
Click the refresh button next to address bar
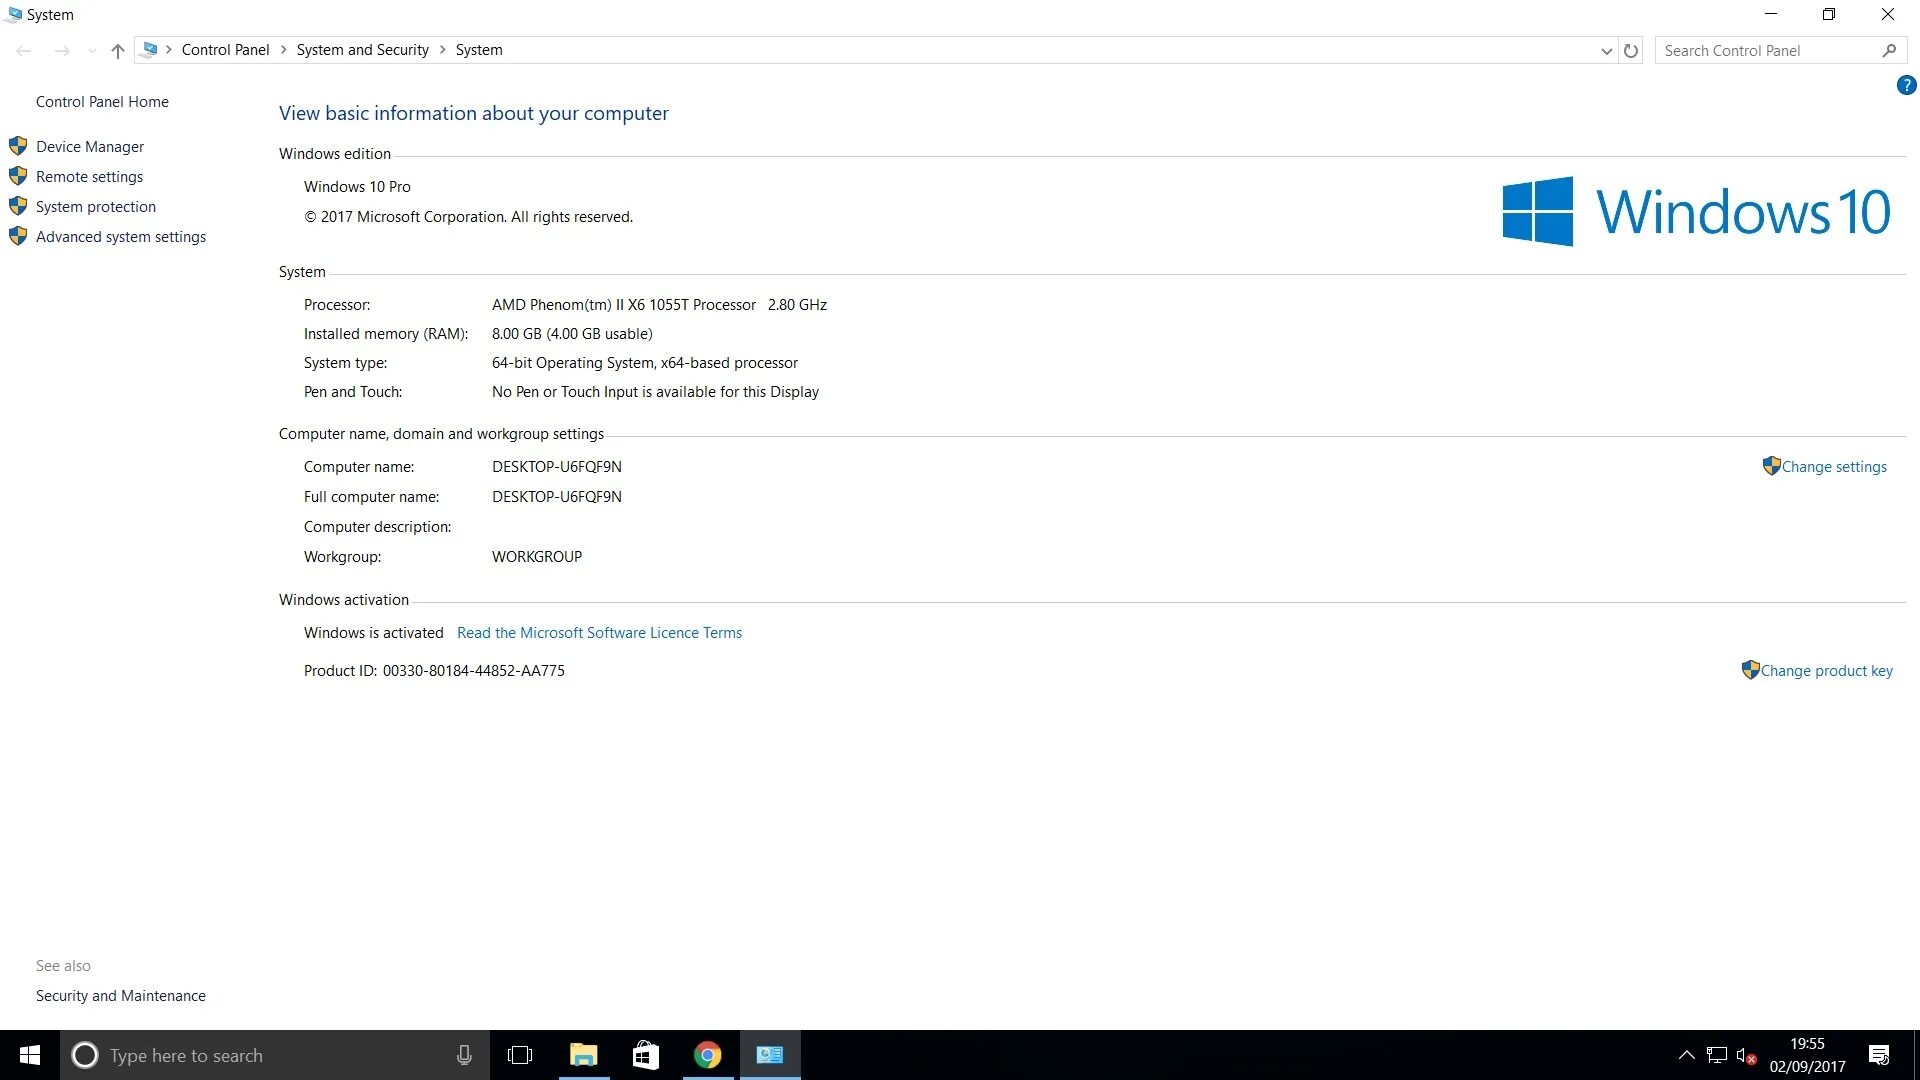[x=1631, y=51]
